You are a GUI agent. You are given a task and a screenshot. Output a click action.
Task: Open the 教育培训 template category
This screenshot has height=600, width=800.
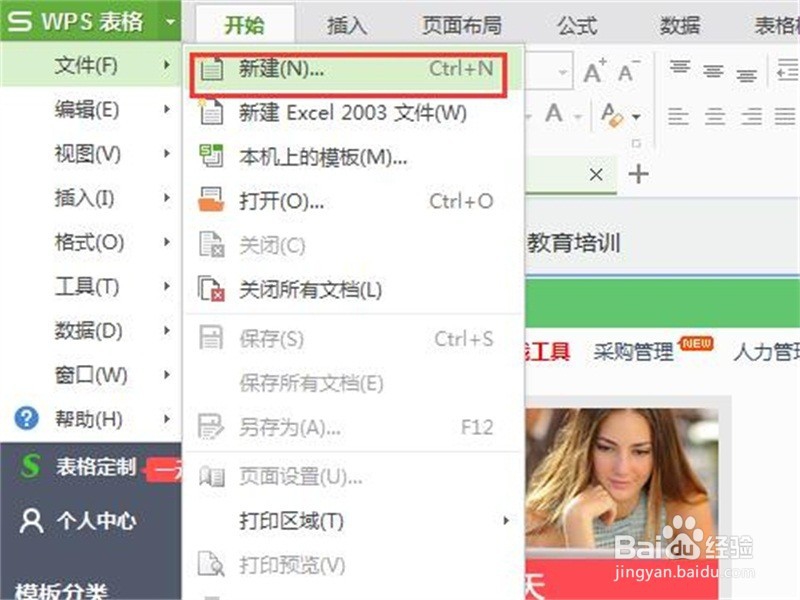click(573, 243)
